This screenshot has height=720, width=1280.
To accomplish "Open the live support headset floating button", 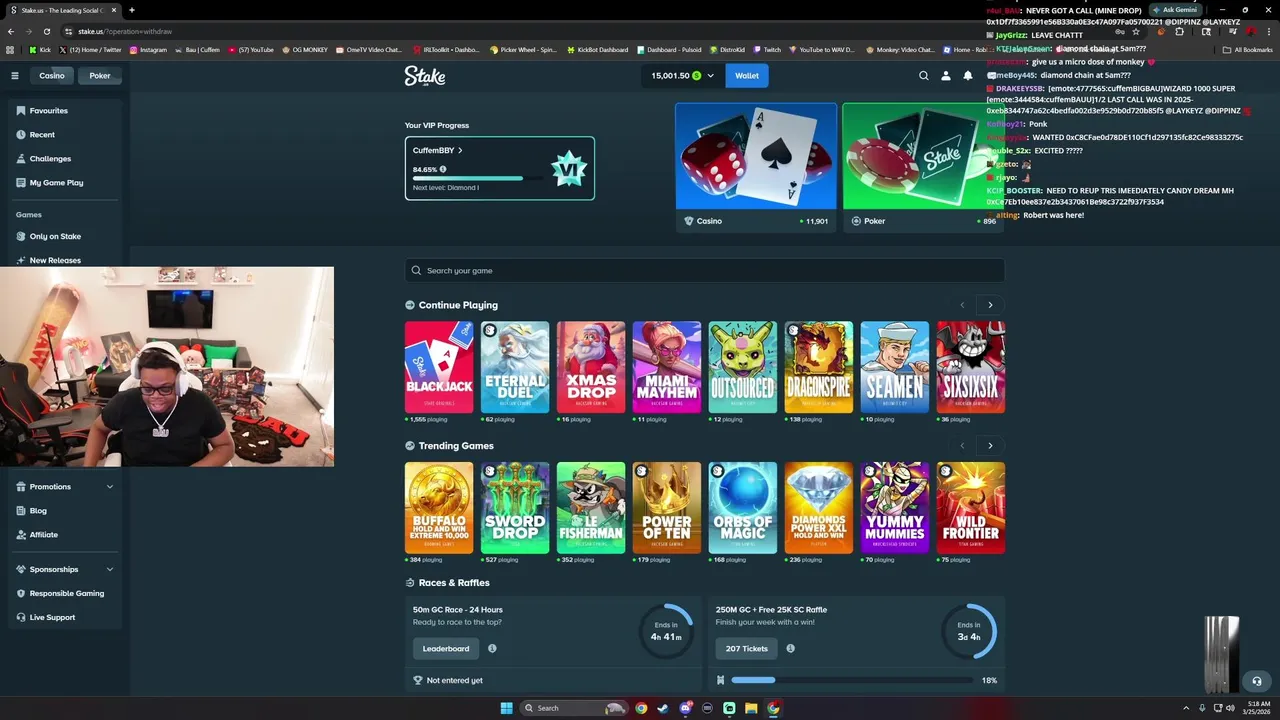I will [1257, 681].
